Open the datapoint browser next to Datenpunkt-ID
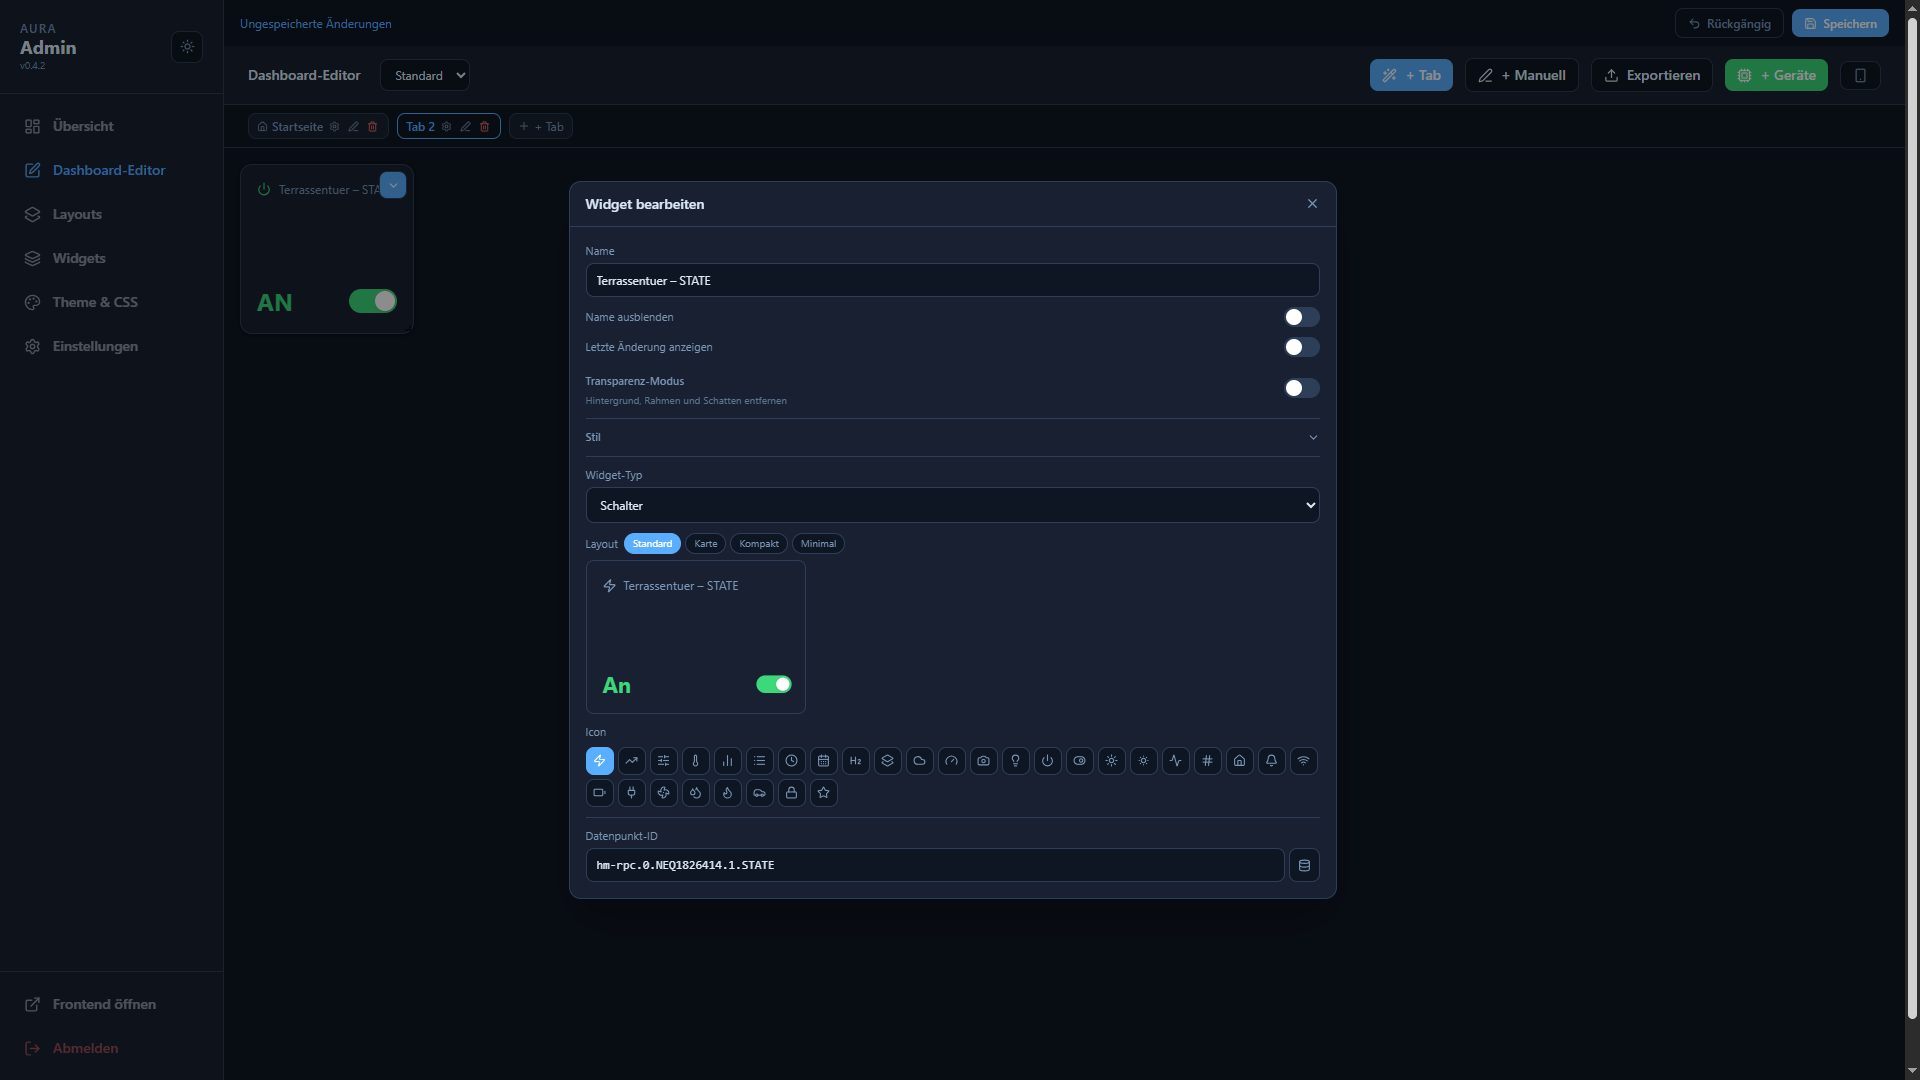Screen dimensions: 1920x1080 [x=1303, y=865]
